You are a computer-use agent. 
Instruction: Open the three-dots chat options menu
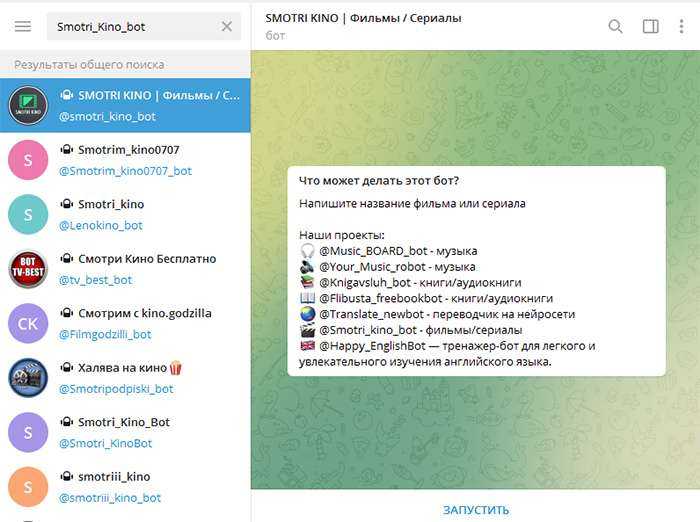point(681,26)
